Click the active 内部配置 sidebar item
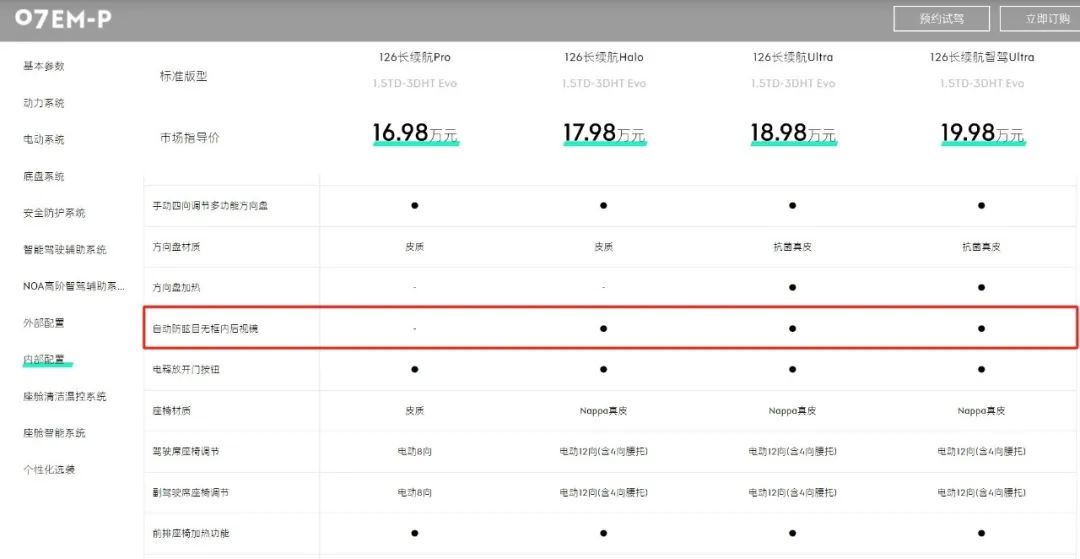The image size is (1080, 559). [44, 359]
